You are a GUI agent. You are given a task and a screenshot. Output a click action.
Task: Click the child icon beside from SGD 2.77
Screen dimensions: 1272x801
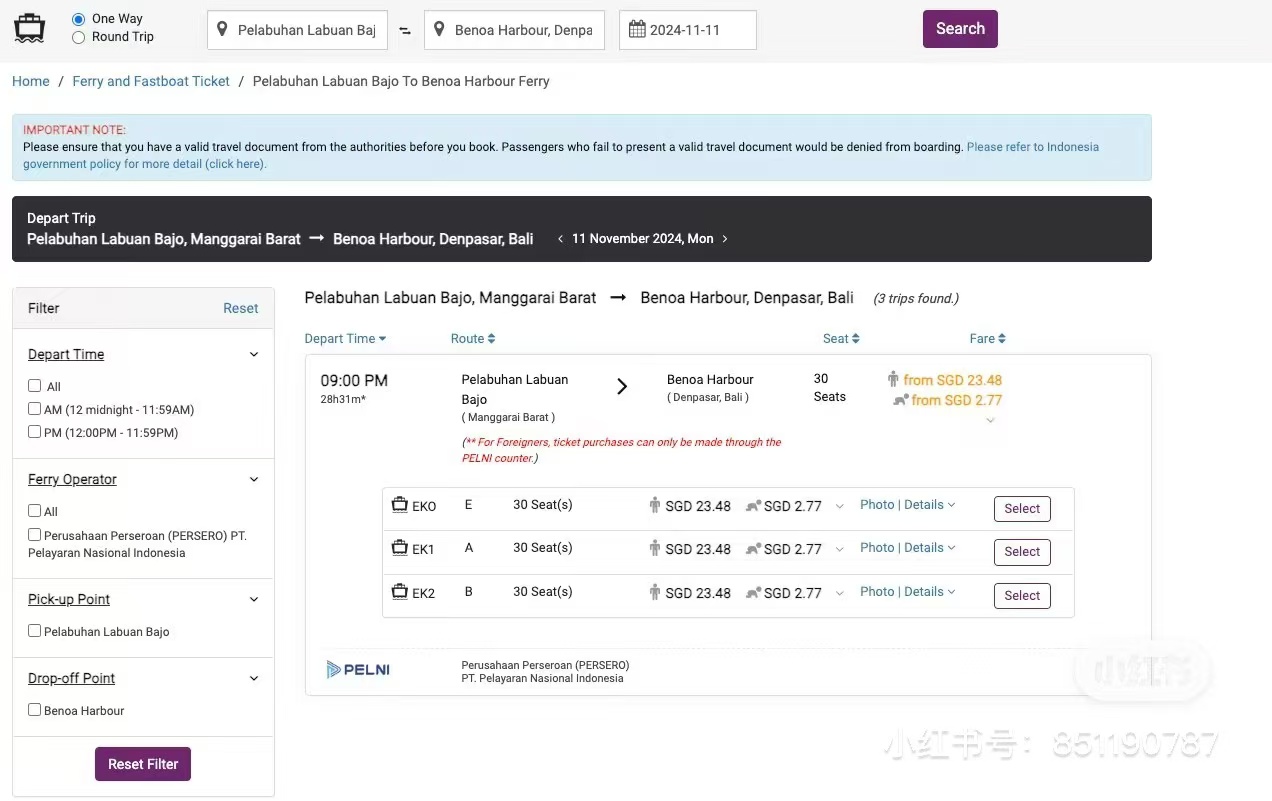point(901,400)
